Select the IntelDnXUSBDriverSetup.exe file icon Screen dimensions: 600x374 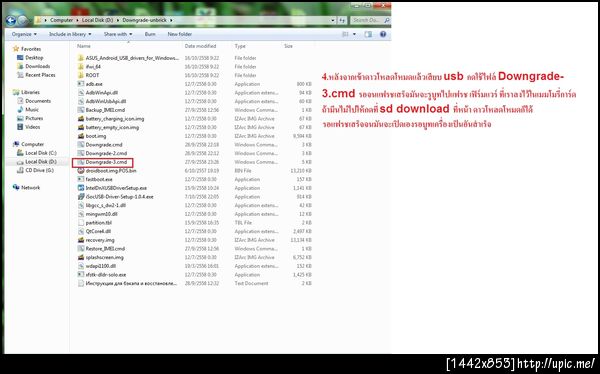point(81,188)
